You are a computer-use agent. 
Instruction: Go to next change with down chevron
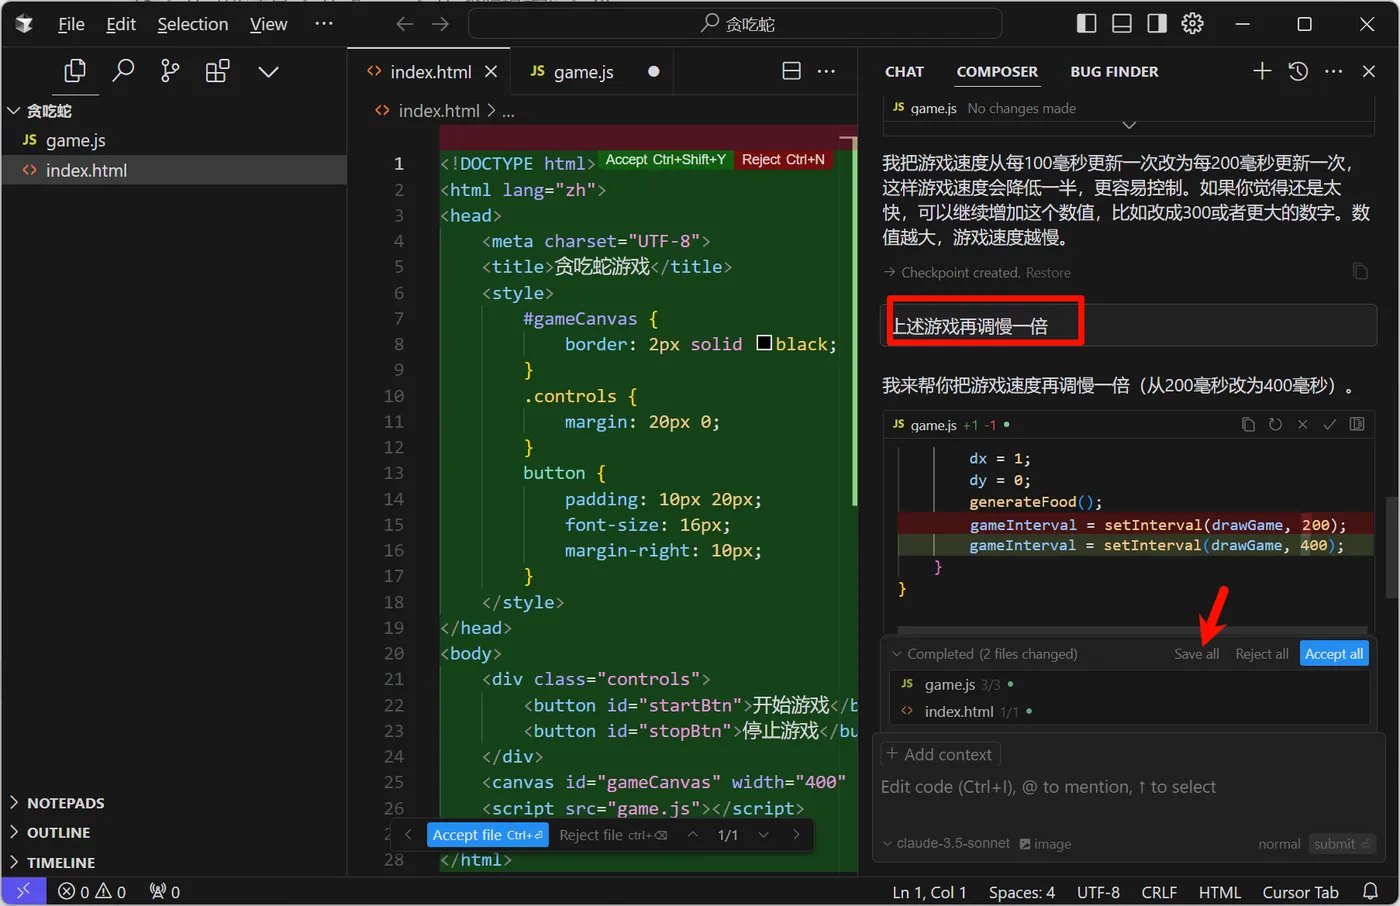pos(763,834)
